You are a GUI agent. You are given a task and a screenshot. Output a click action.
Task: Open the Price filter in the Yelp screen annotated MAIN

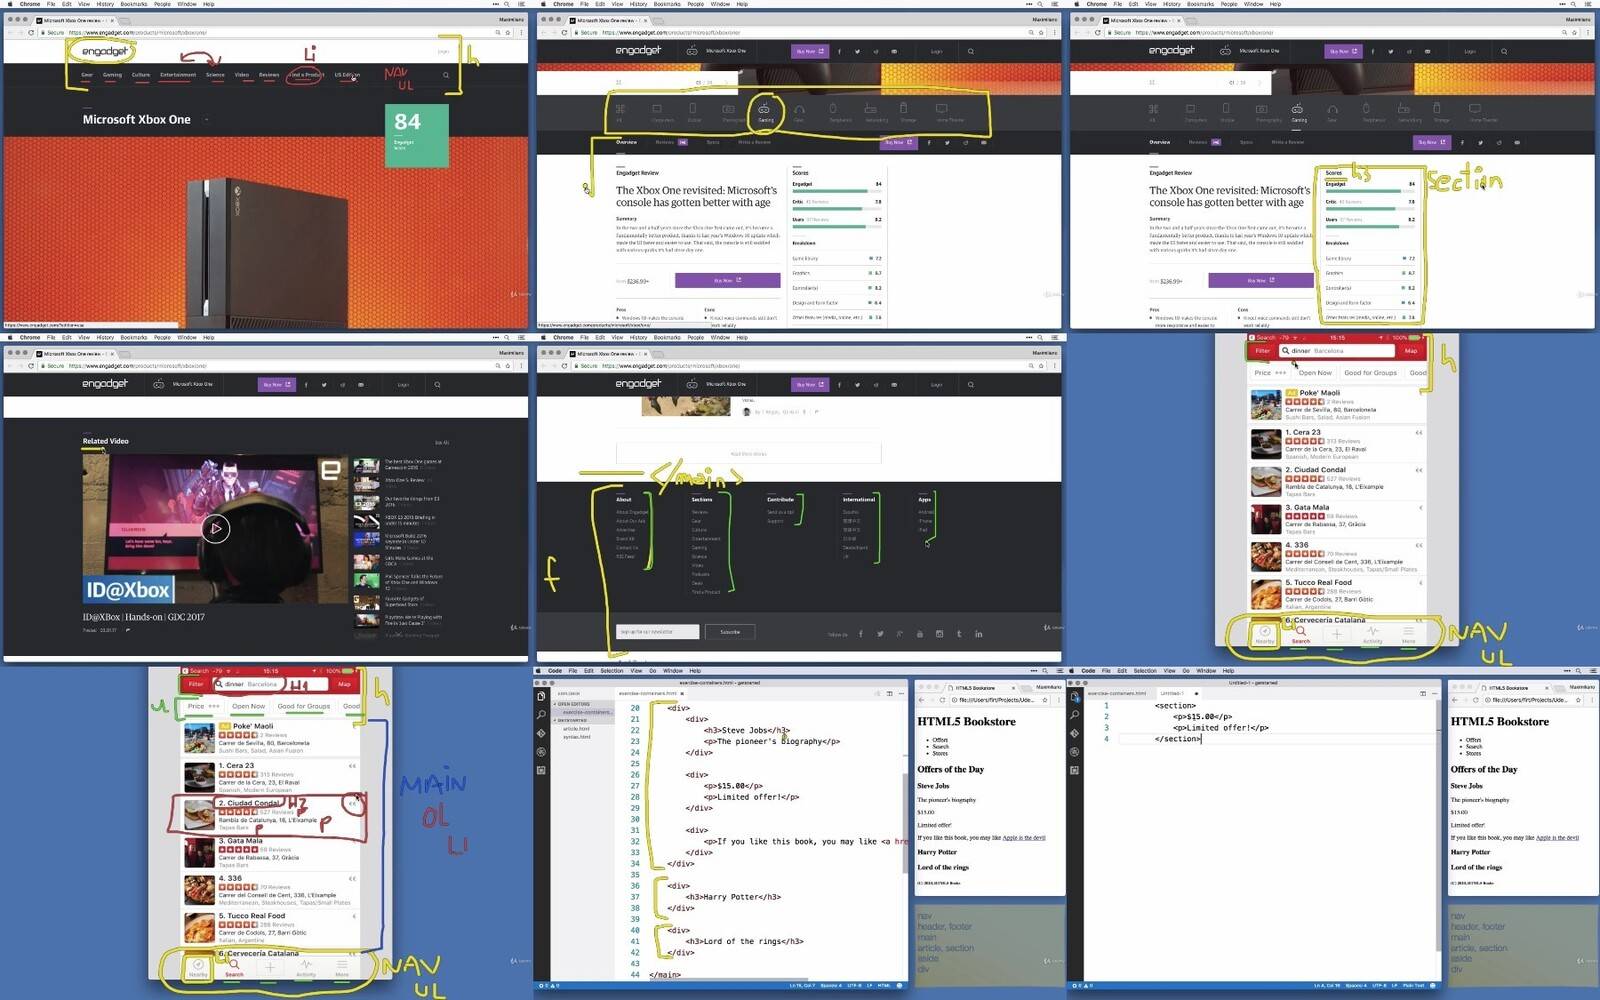[204, 706]
